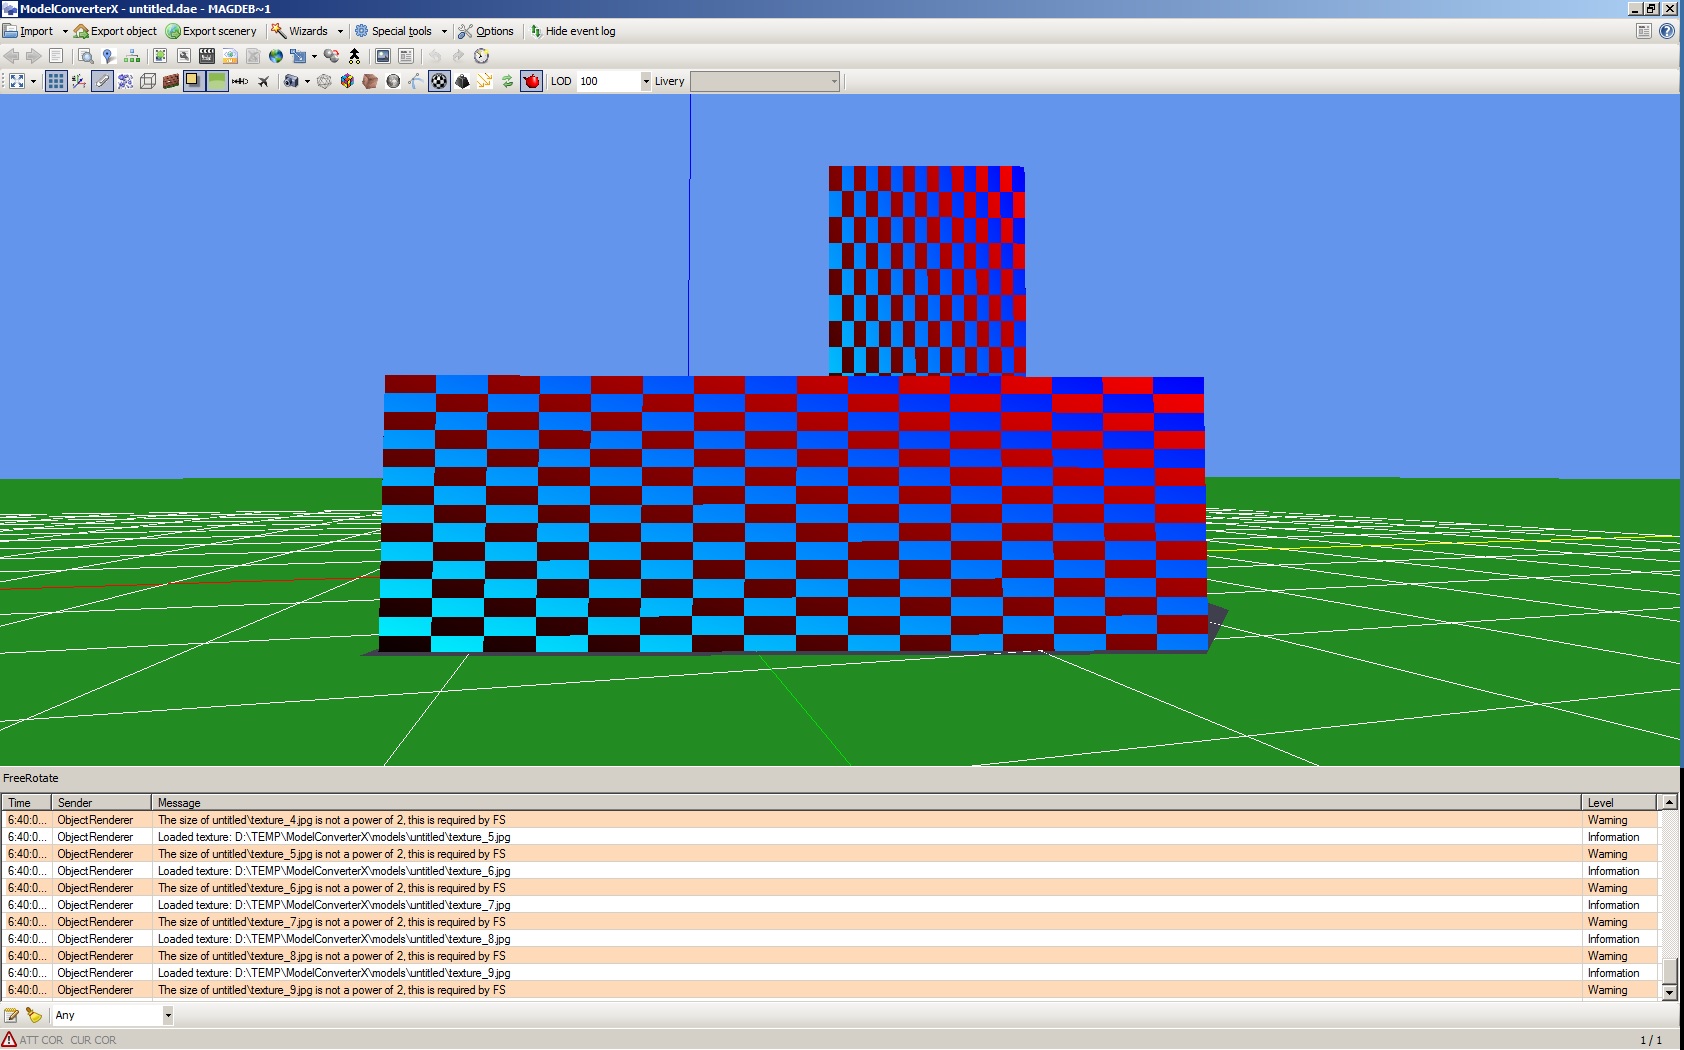This screenshot has width=1684, height=1050.
Task: Toggle the checkered ball texture display
Action: [x=439, y=82]
